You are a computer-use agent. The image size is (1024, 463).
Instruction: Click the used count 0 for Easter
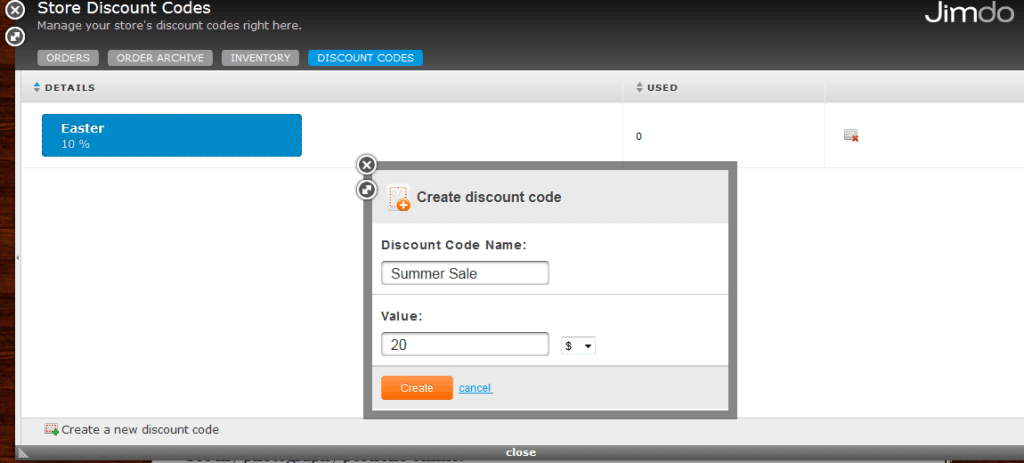[x=639, y=136]
